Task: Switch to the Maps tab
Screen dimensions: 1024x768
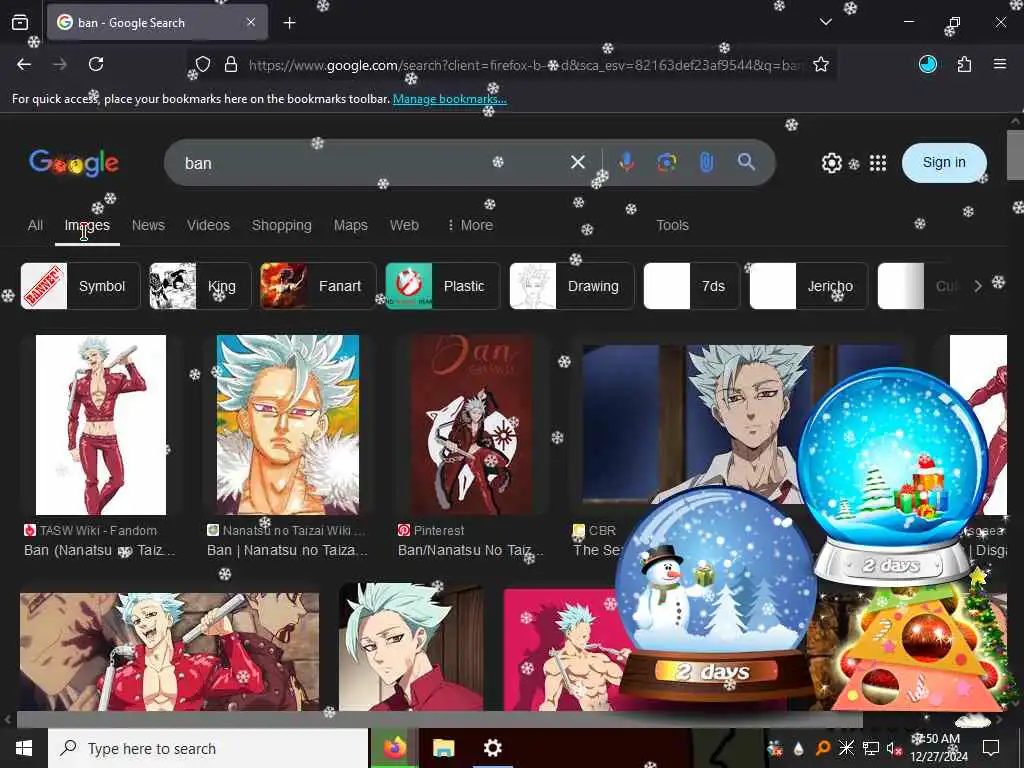Action: coord(351,225)
